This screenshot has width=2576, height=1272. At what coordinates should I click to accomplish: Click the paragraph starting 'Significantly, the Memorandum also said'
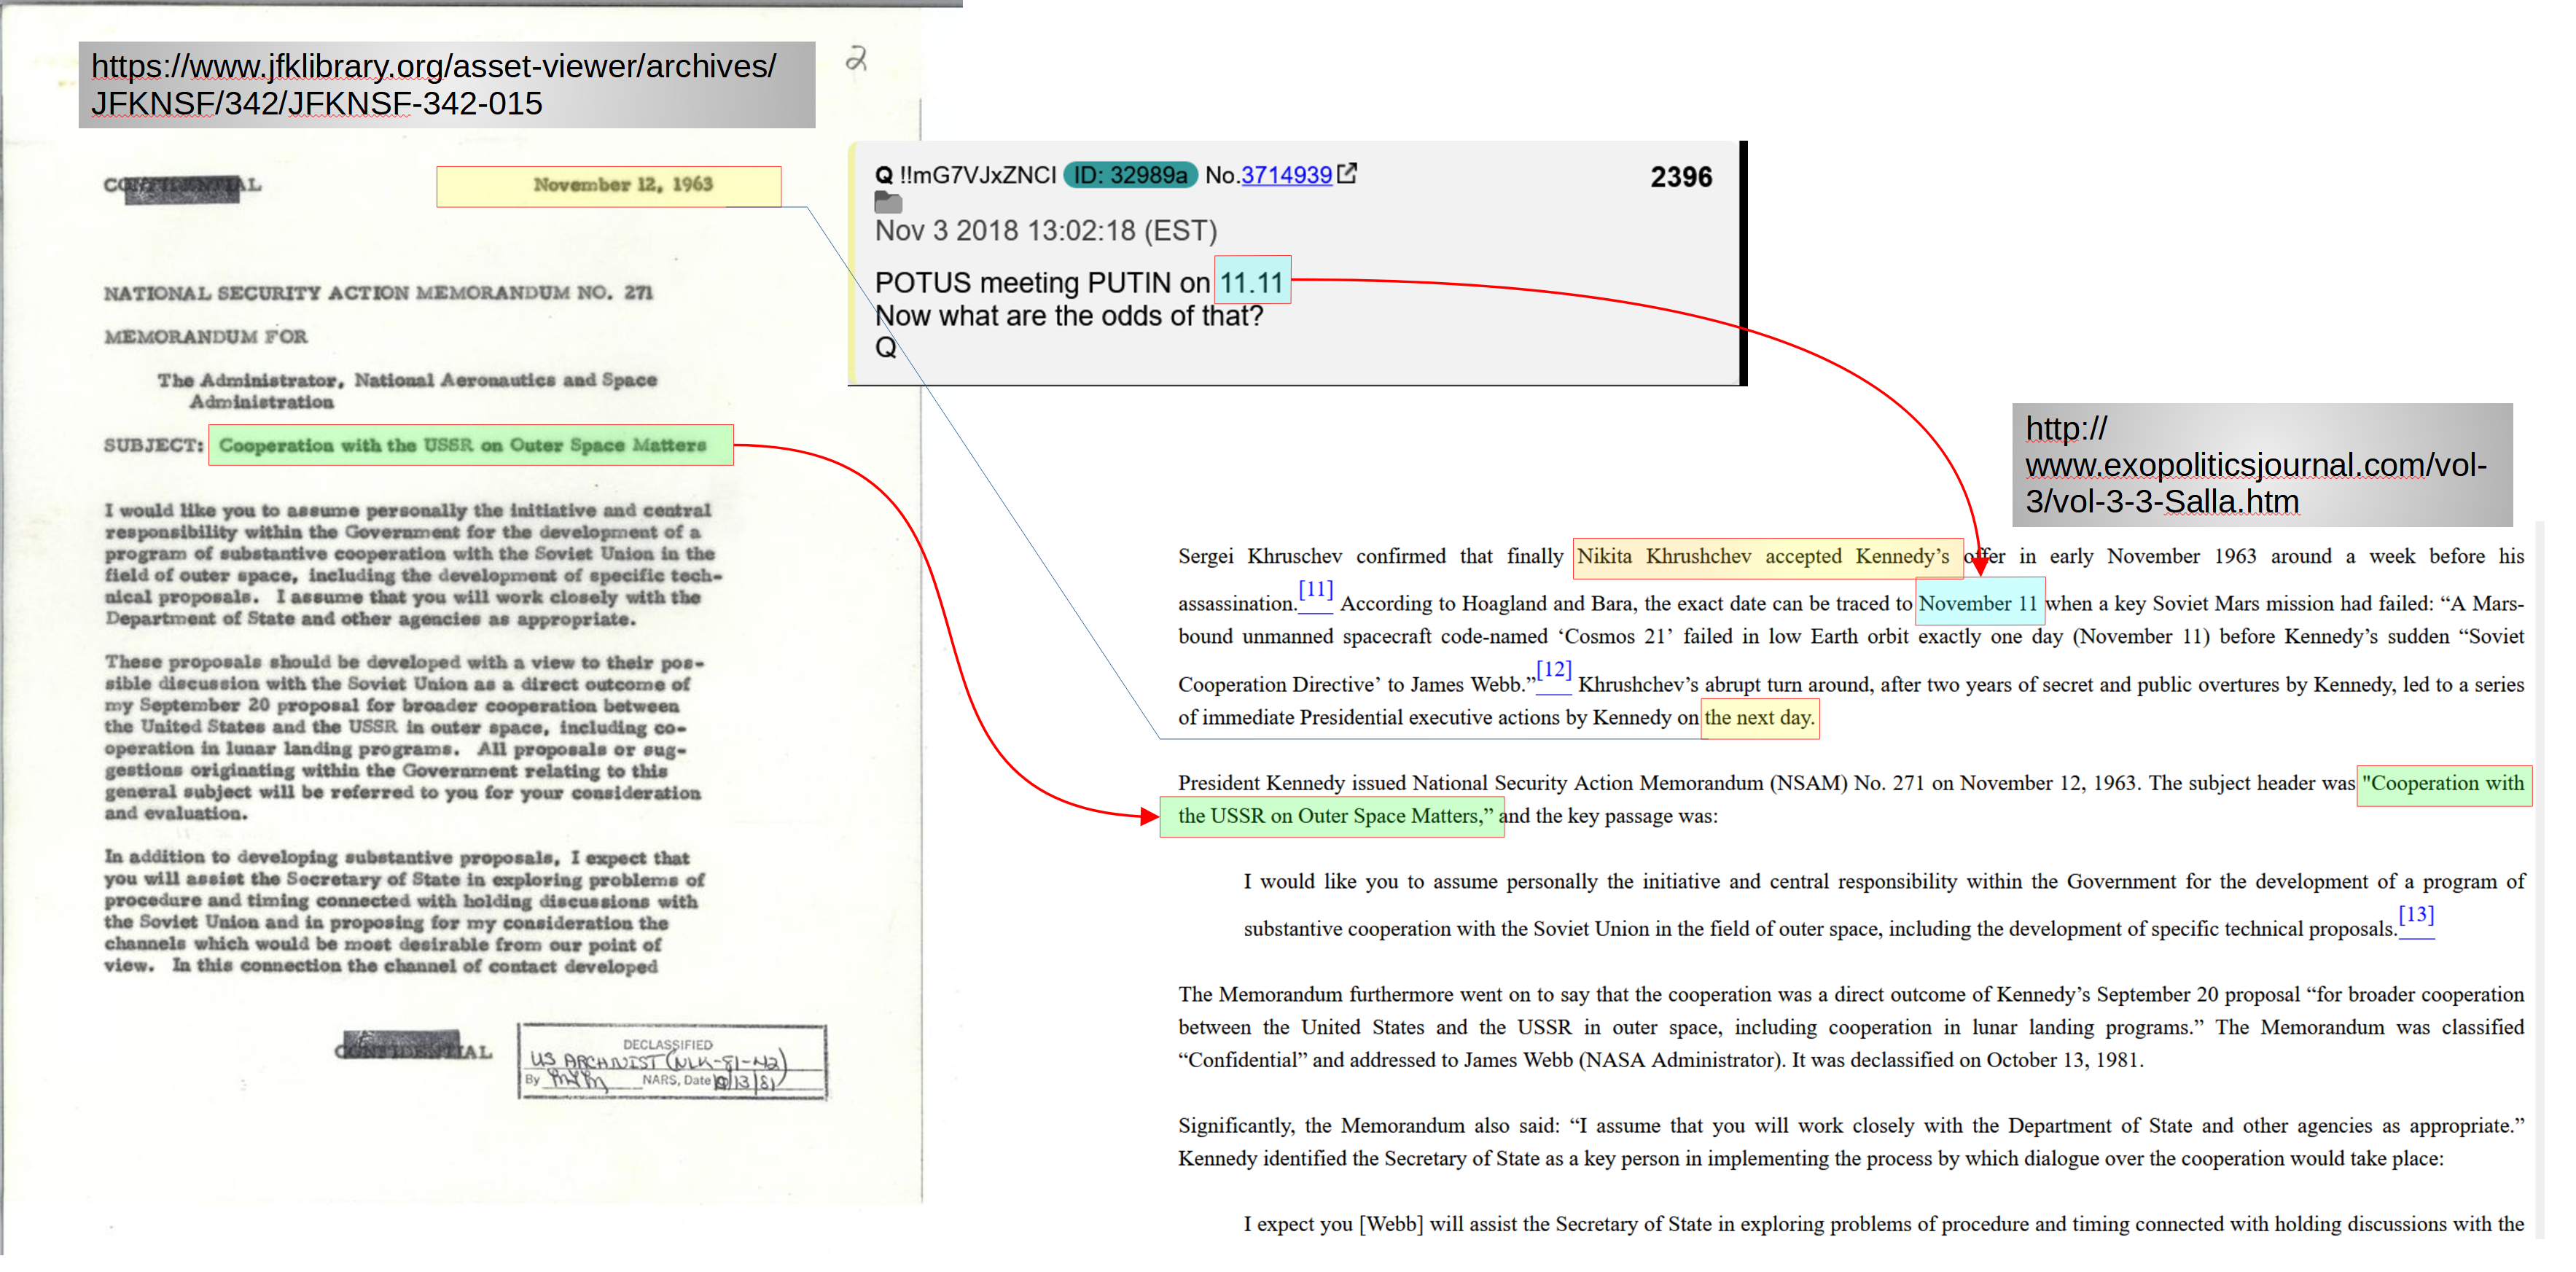[1851, 1142]
